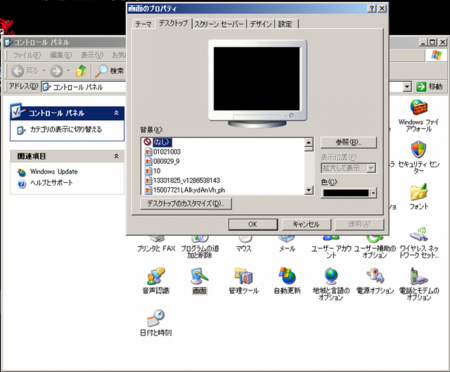
Task: Open the Edit (編集) menu in Control Panel
Action: (61, 55)
